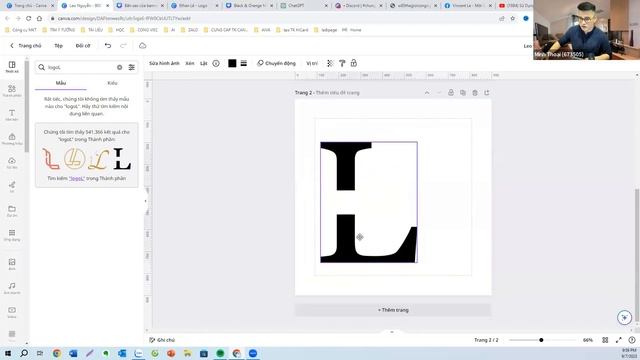
Task: Open line style options
Action: [244, 63]
